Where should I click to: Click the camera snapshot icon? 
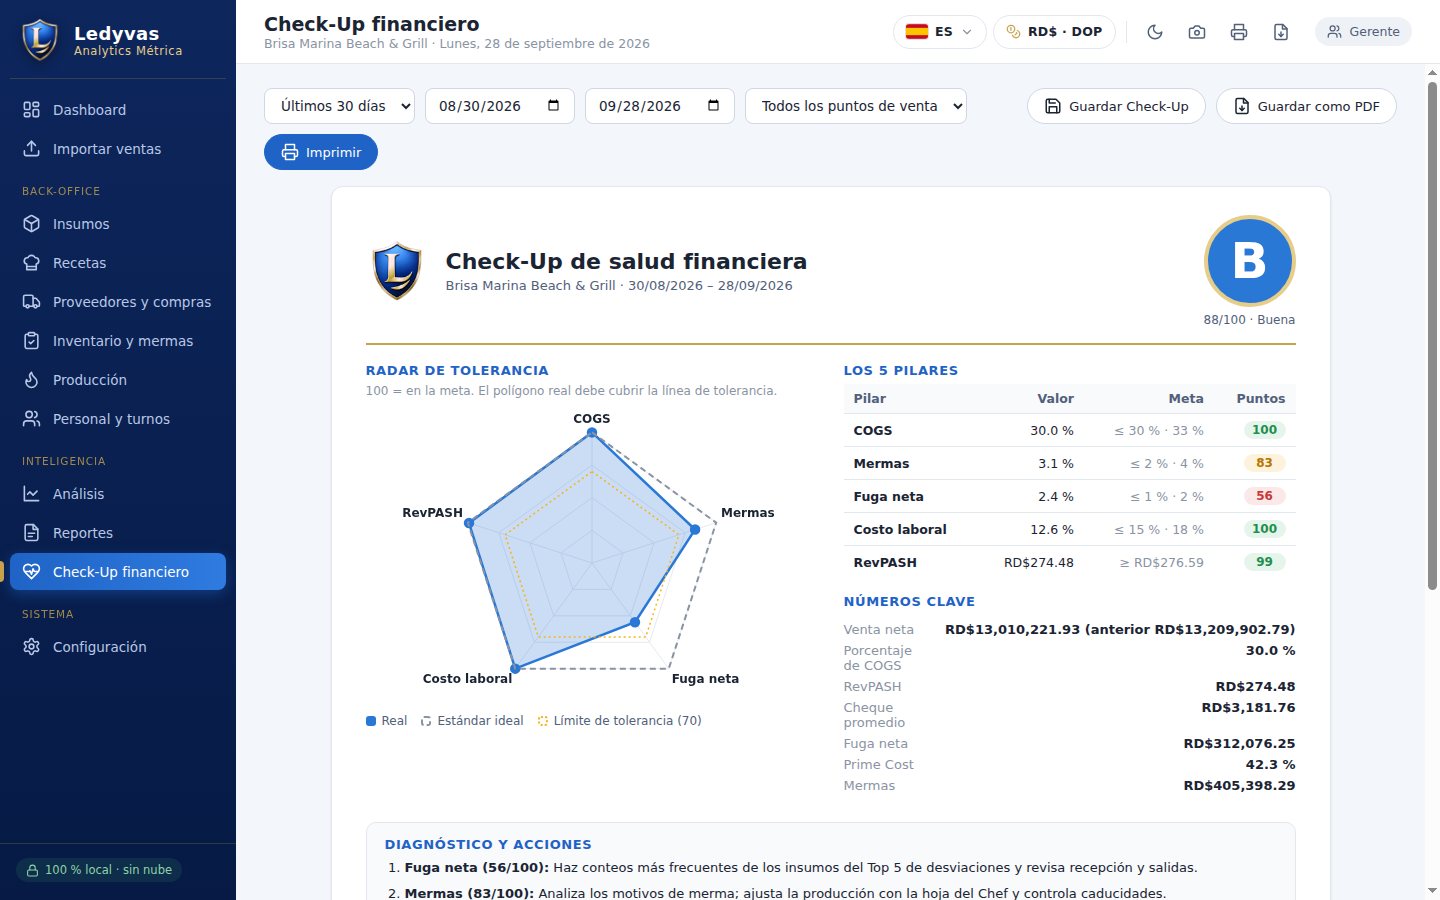click(1197, 32)
